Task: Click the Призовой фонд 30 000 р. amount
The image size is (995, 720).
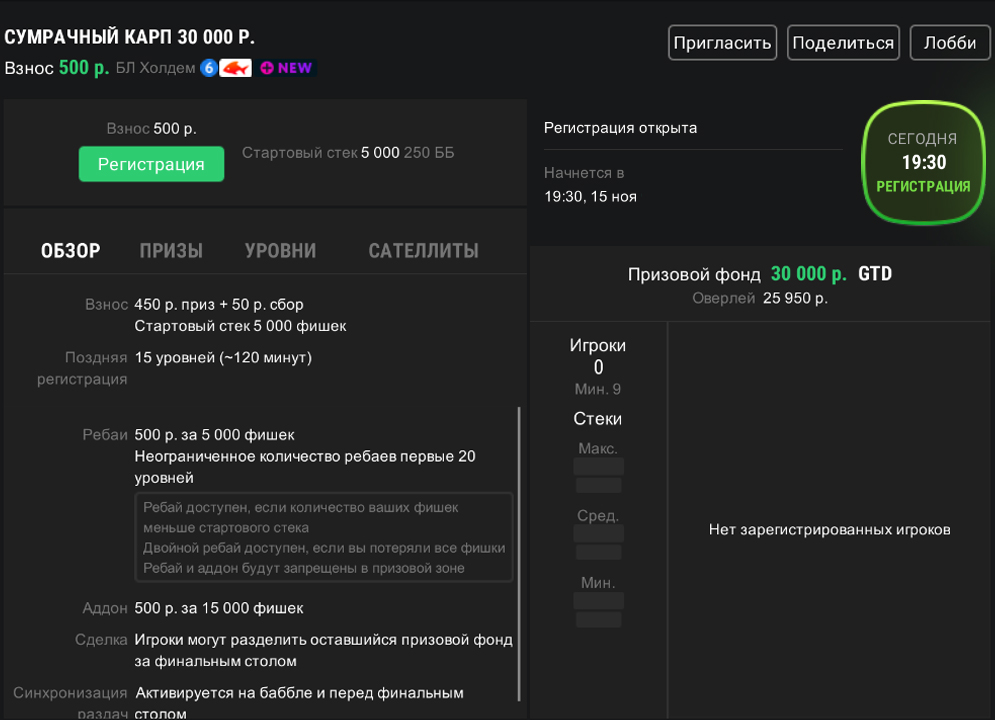Action: [808, 274]
